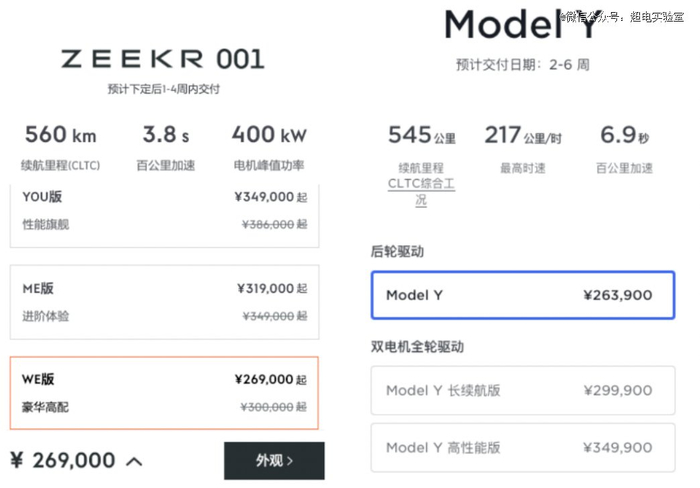Click the 3.8 s acceleration figure
The height and width of the screenshot is (488, 700).
pos(167,135)
